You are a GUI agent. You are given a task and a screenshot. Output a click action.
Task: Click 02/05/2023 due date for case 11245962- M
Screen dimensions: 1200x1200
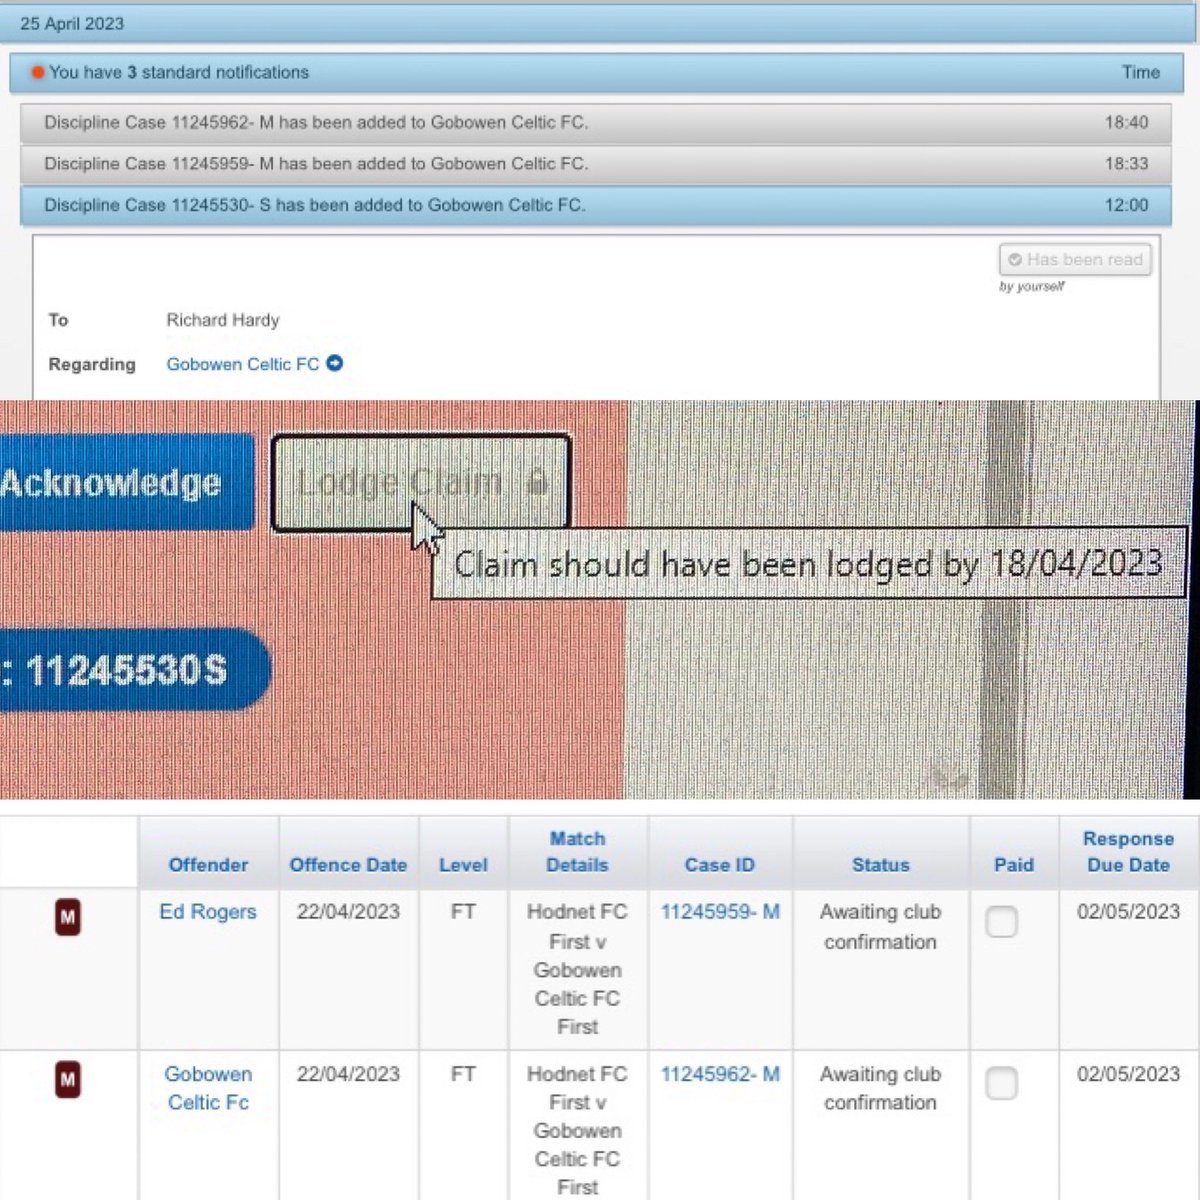coord(1128,1074)
